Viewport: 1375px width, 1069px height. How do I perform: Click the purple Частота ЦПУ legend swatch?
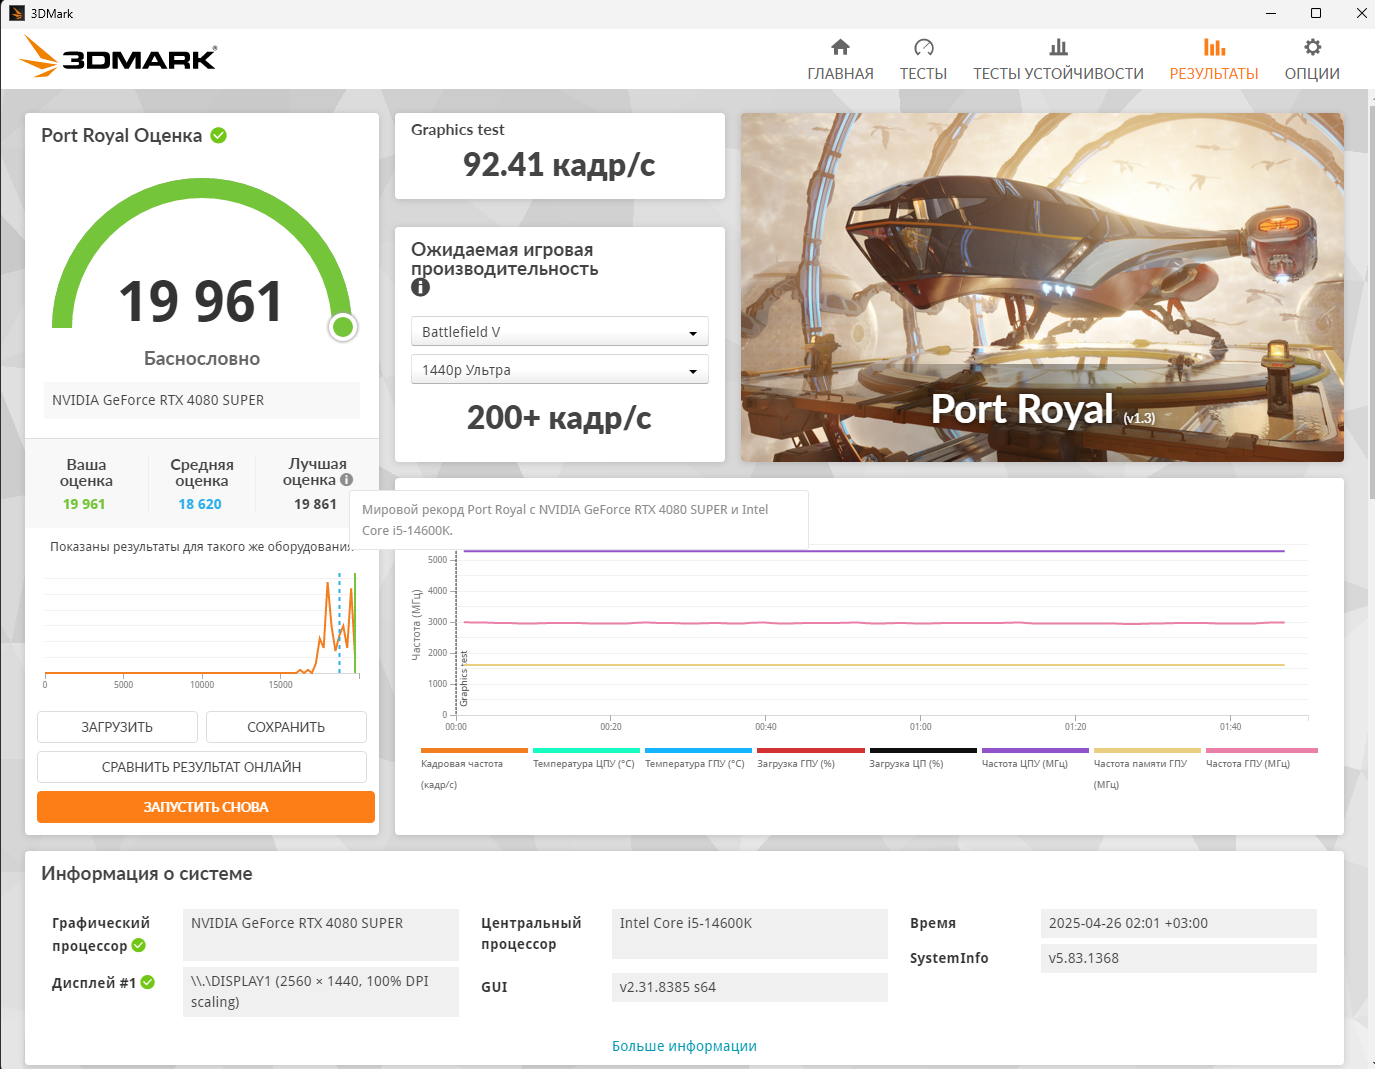[x=1035, y=750]
